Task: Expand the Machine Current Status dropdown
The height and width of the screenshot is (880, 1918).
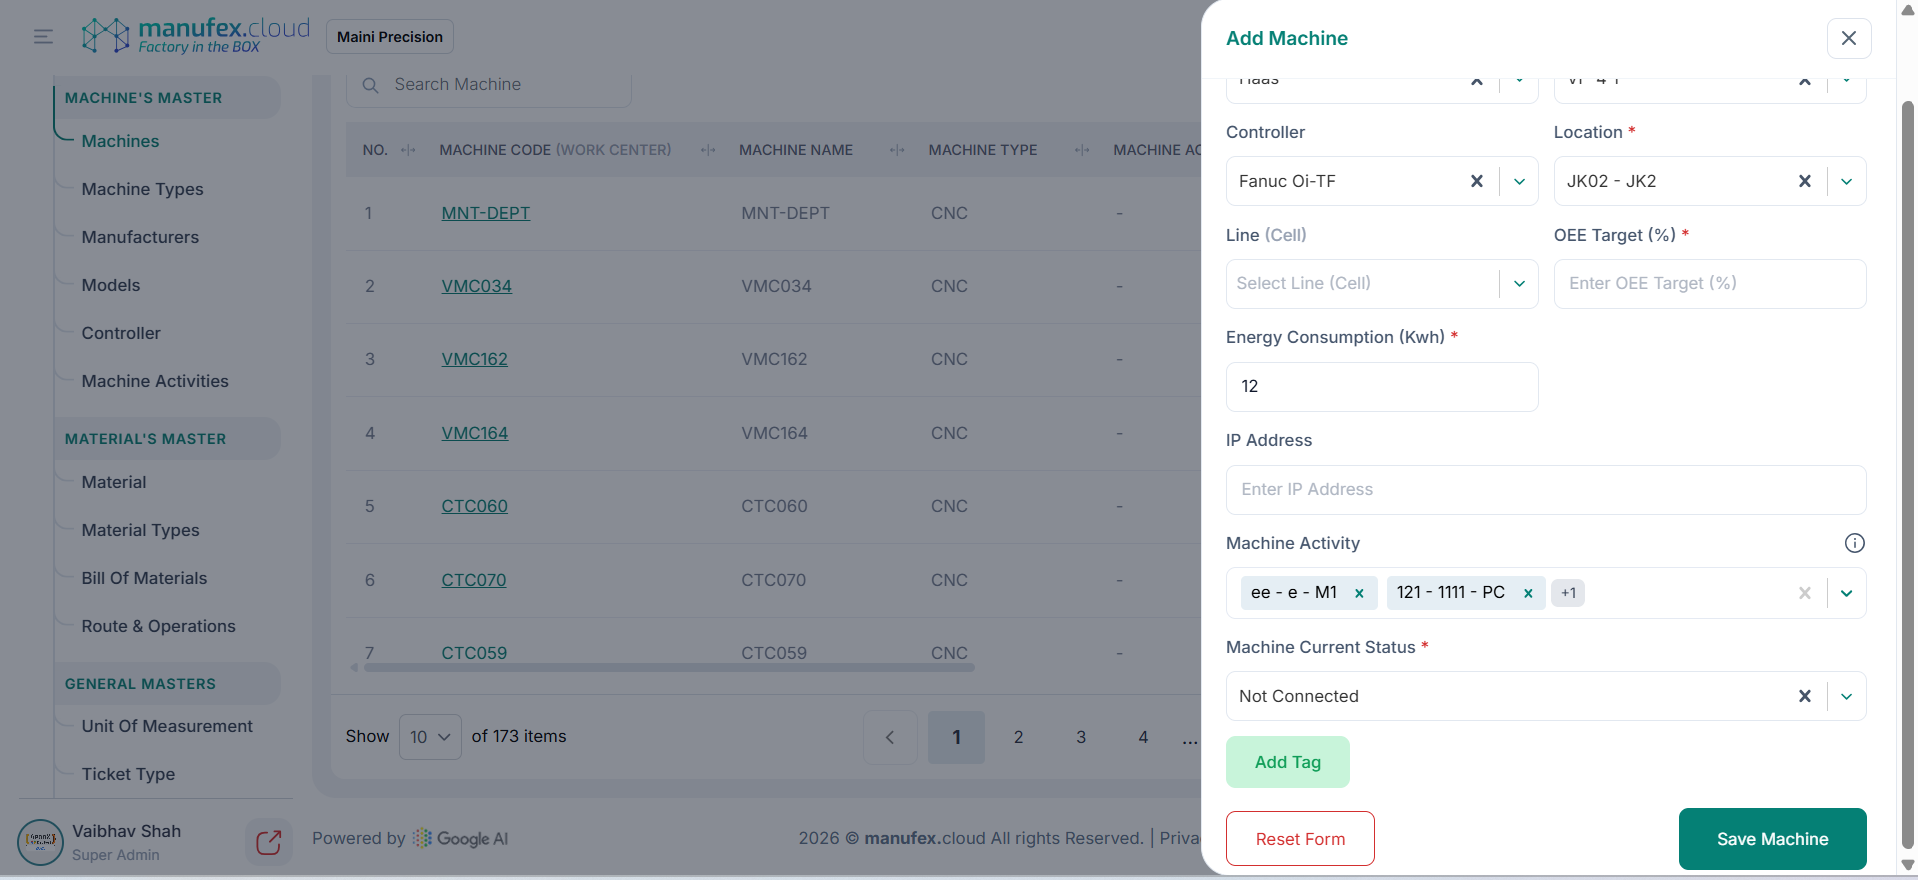Action: point(1847,696)
